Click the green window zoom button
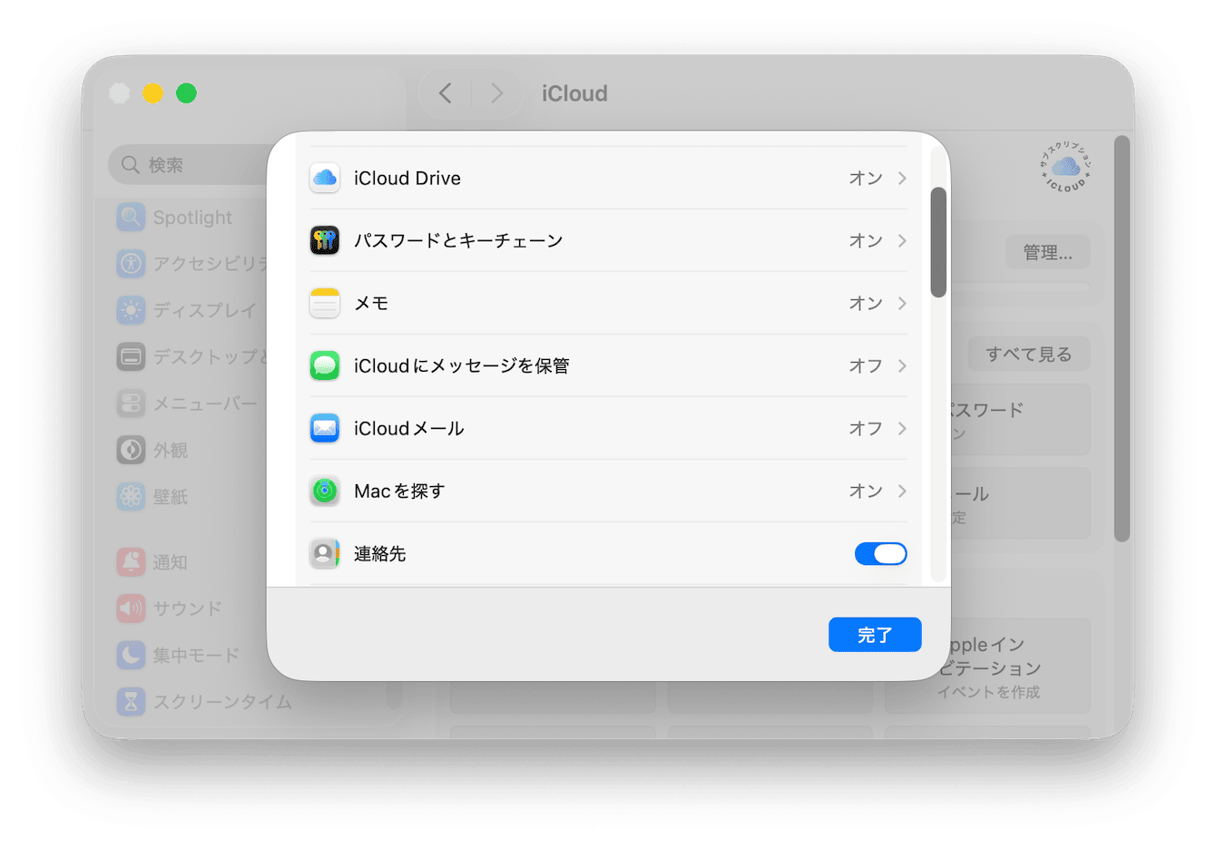The width and height of the screenshot is (1216, 847). [x=186, y=93]
